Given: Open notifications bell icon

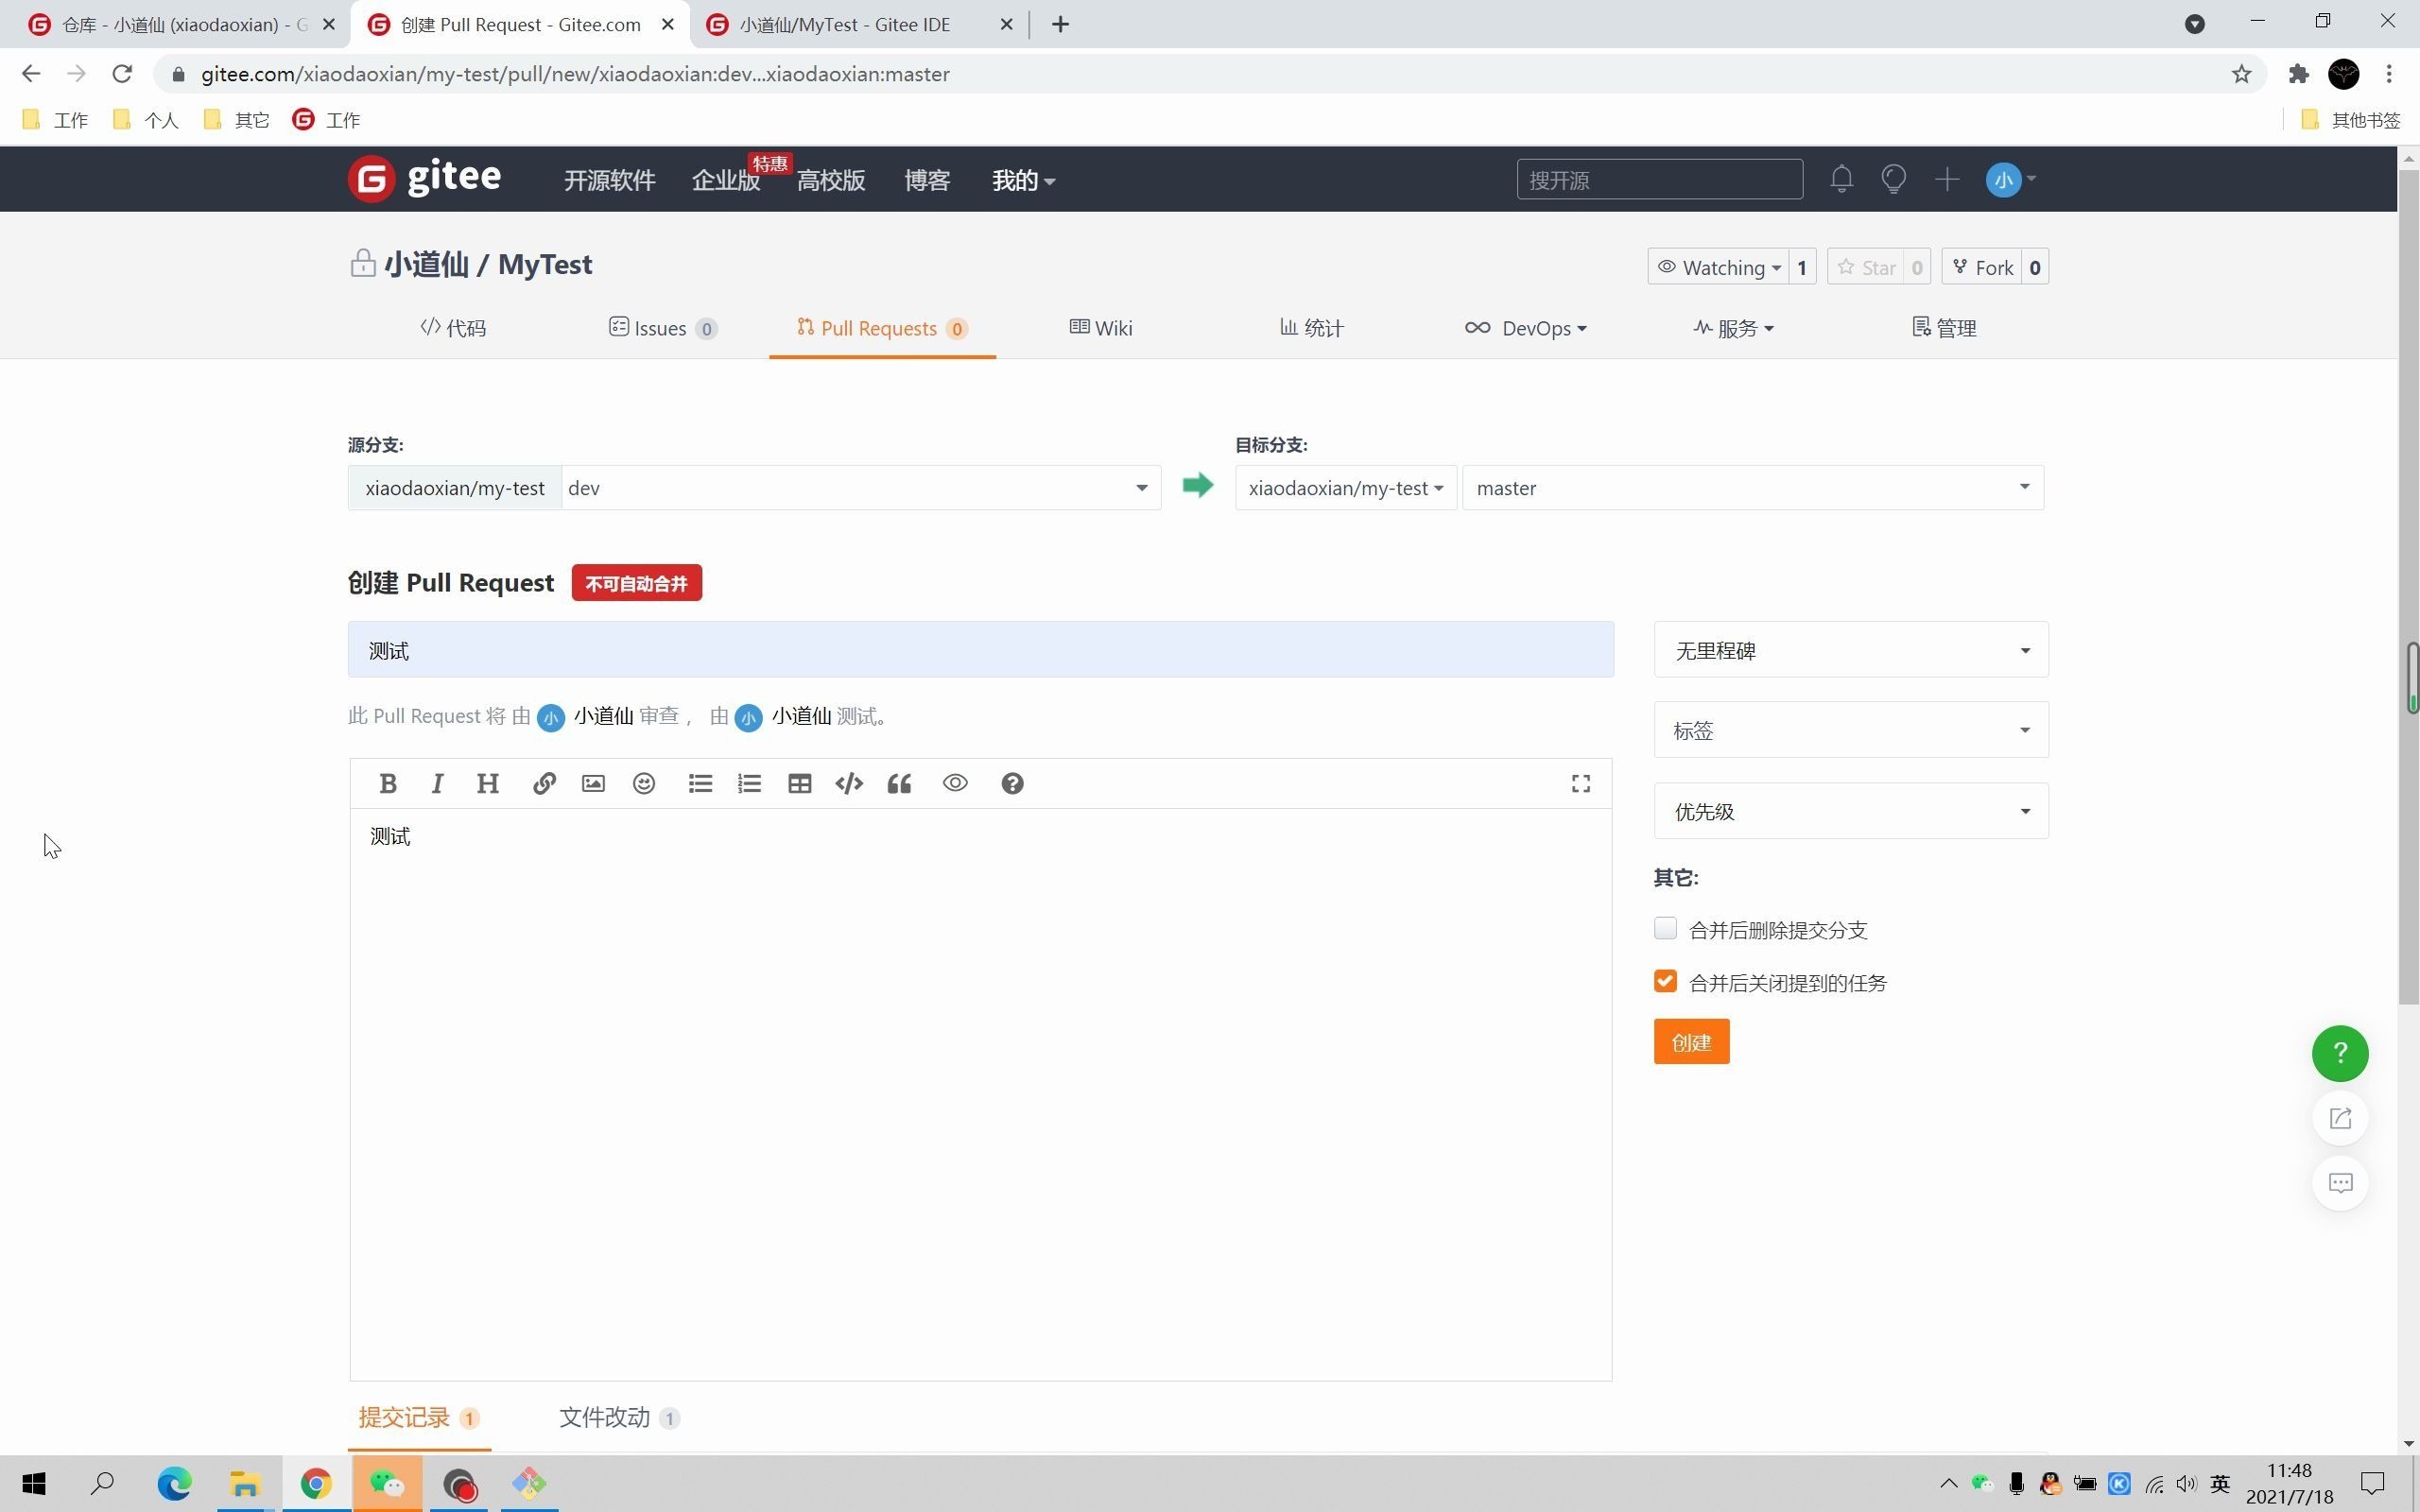Looking at the screenshot, I should pyautogui.click(x=1842, y=180).
